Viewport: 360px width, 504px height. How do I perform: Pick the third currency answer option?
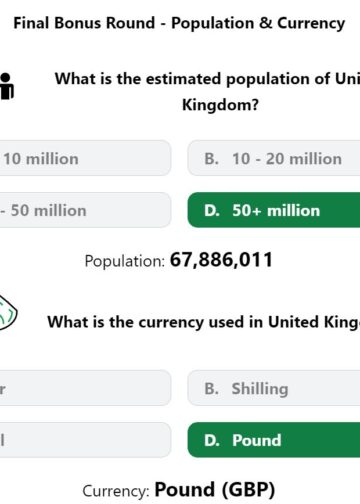click(85, 440)
